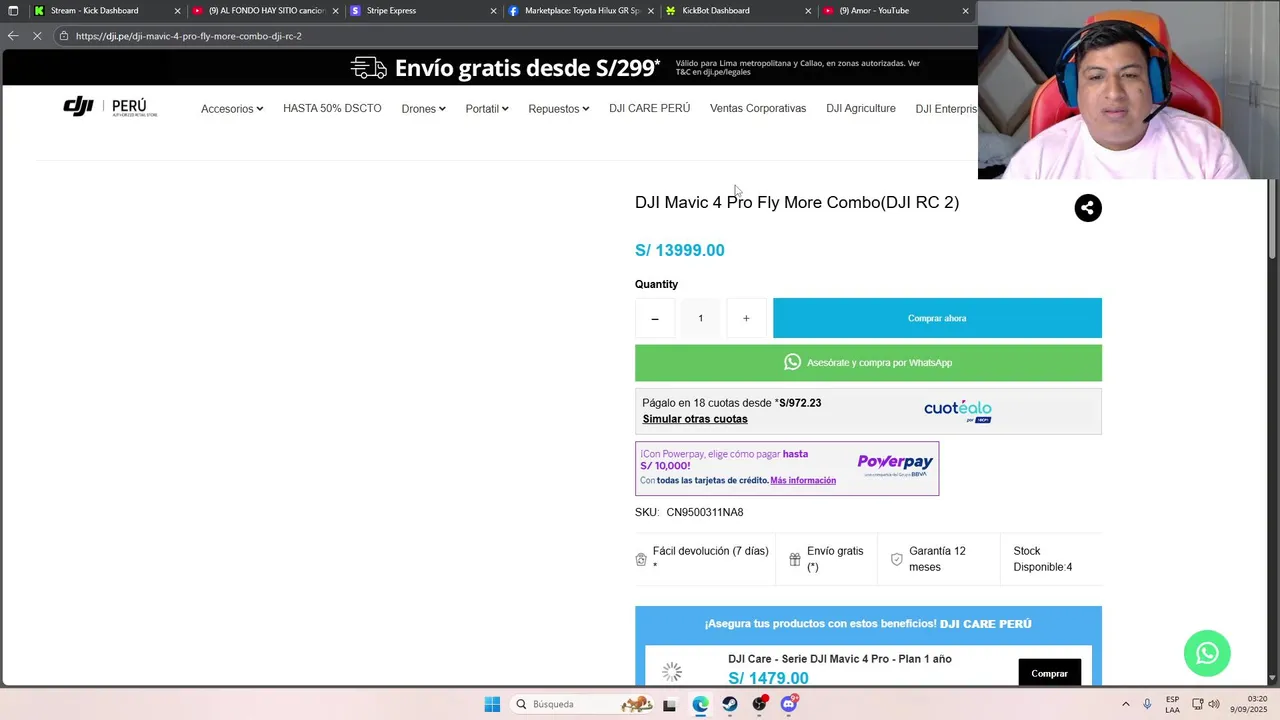The image size is (1280, 720).
Task: Click Asesórate y compra por WhatsApp
Action: 868,363
